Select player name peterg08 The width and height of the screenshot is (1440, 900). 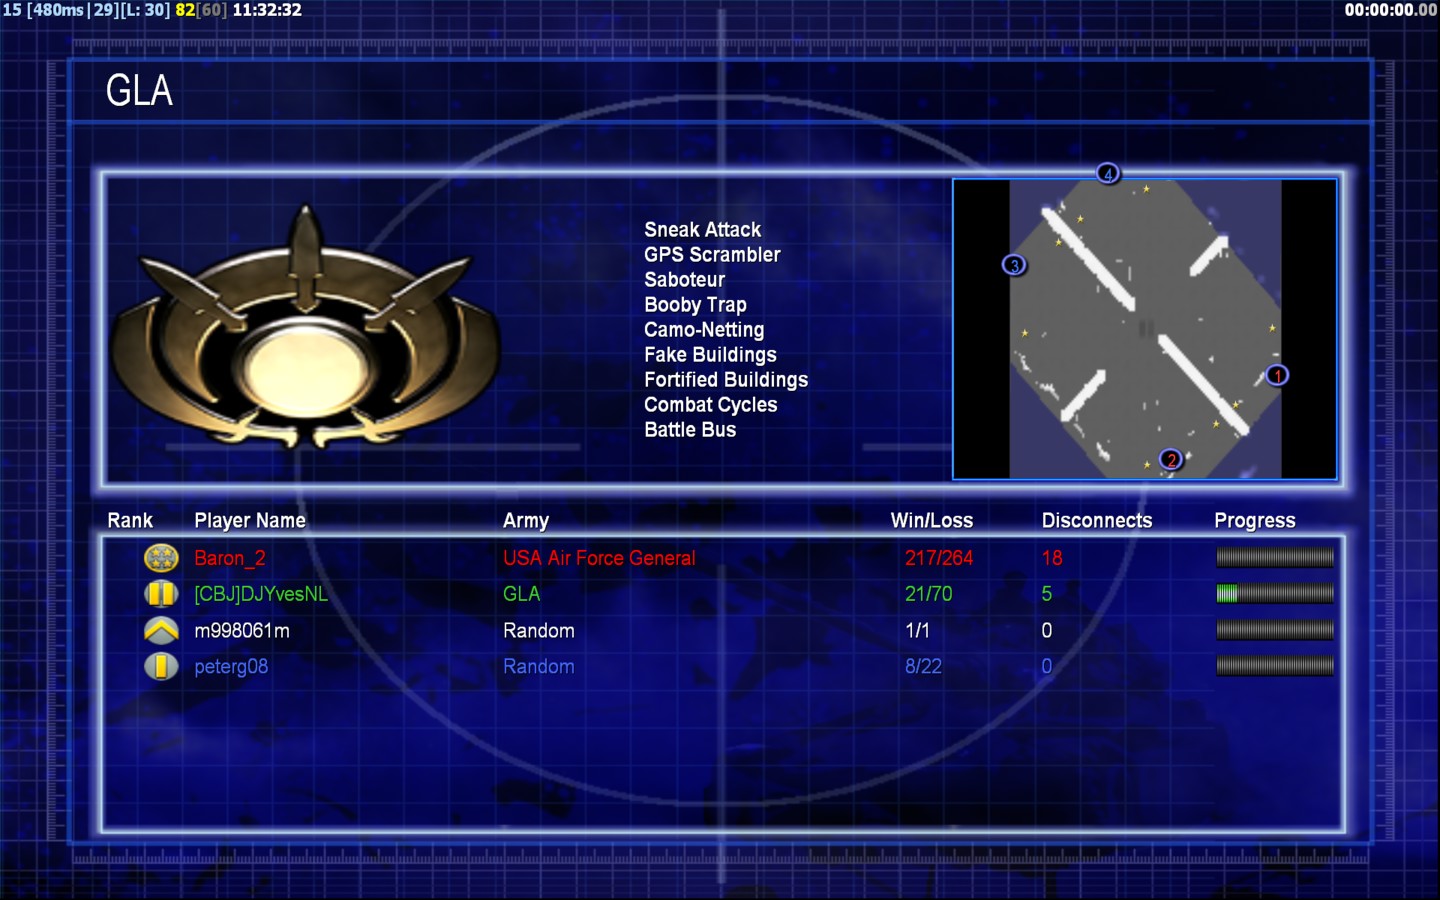click(231, 666)
